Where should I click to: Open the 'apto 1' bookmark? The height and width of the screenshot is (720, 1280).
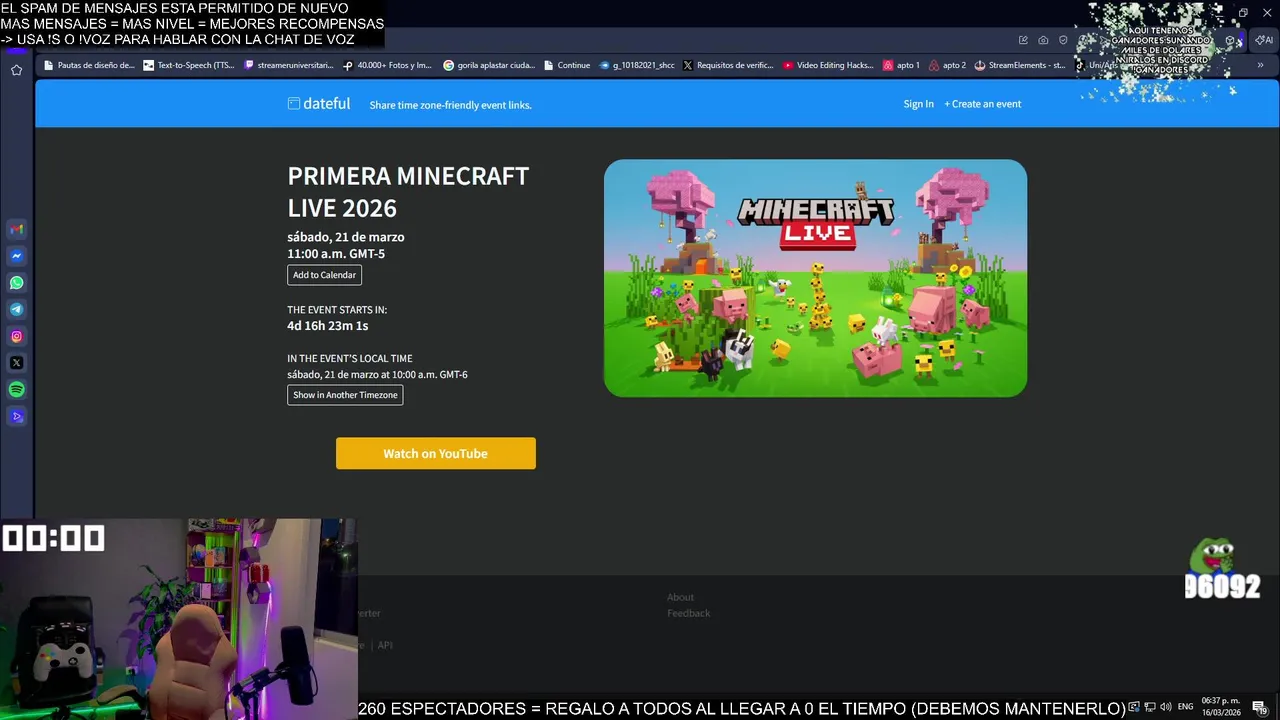pos(901,65)
